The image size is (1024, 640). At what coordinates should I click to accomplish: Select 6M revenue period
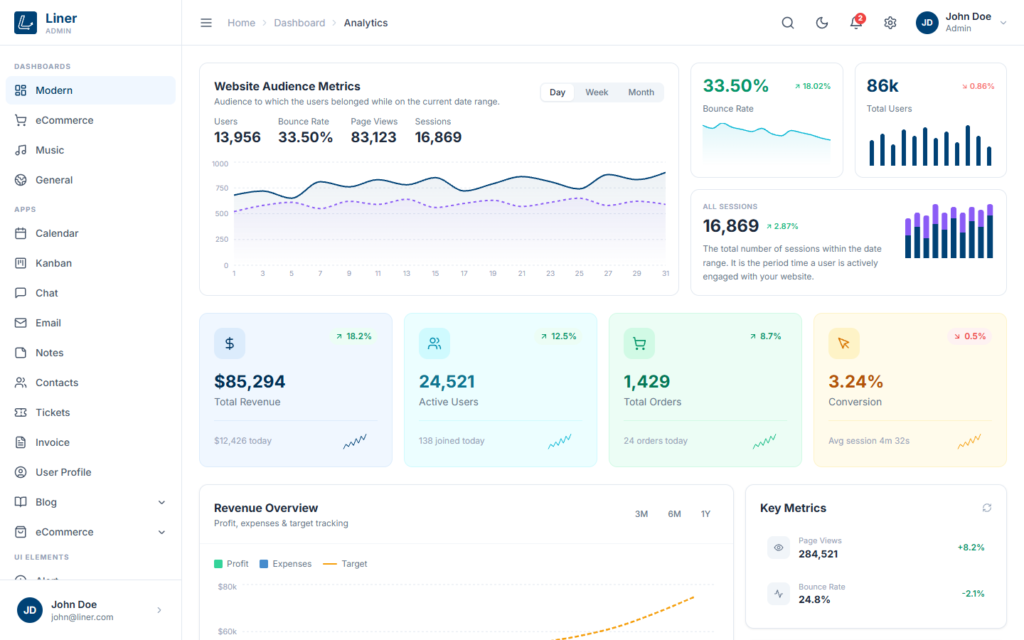pyautogui.click(x=674, y=514)
